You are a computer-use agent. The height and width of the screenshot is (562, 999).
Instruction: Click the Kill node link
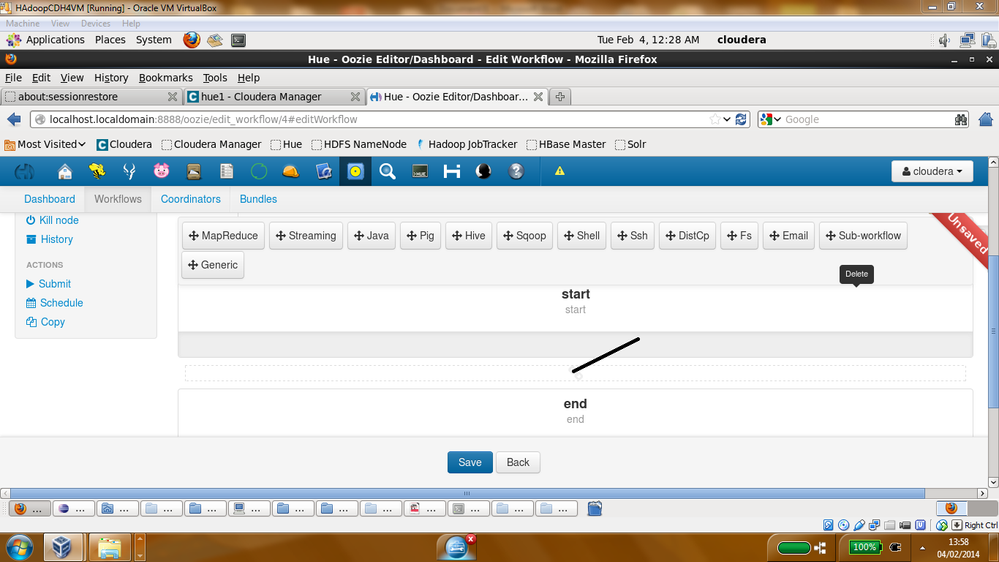click(52, 220)
